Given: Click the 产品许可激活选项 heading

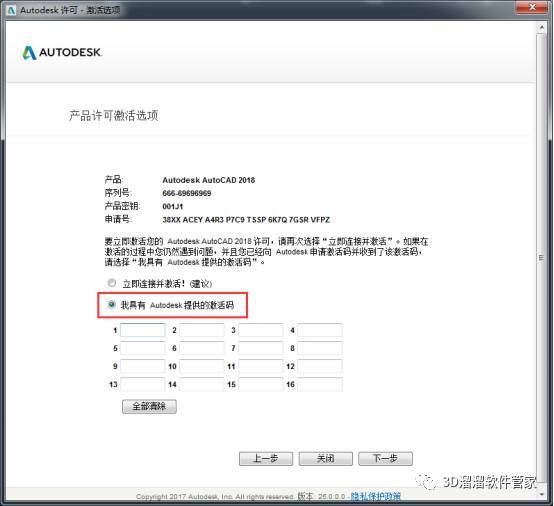Looking at the screenshot, I should (x=113, y=116).
